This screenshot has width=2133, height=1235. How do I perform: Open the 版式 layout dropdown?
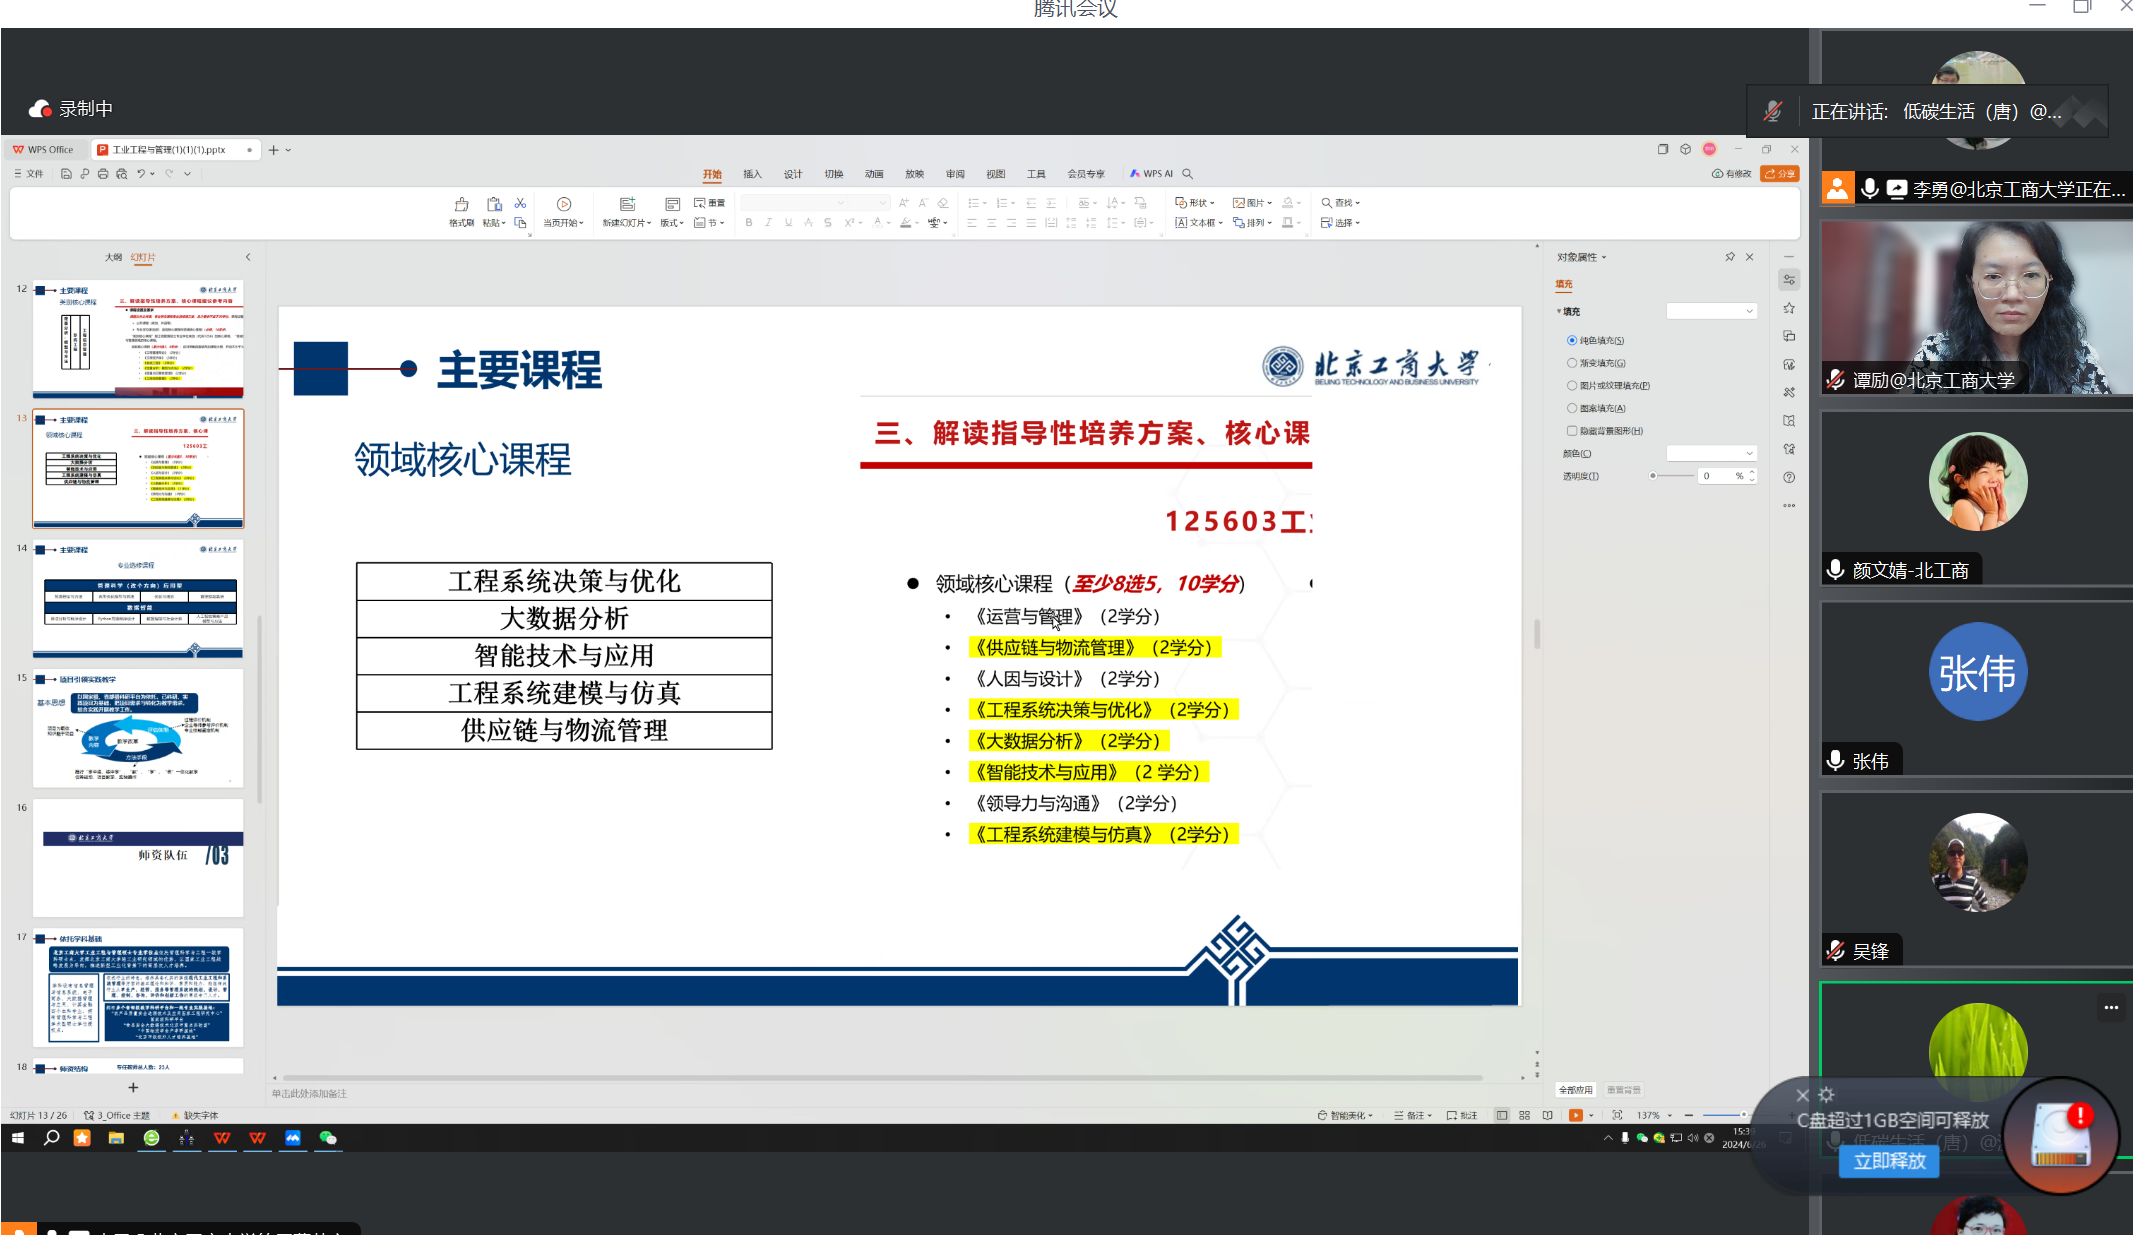click(672, 223)
